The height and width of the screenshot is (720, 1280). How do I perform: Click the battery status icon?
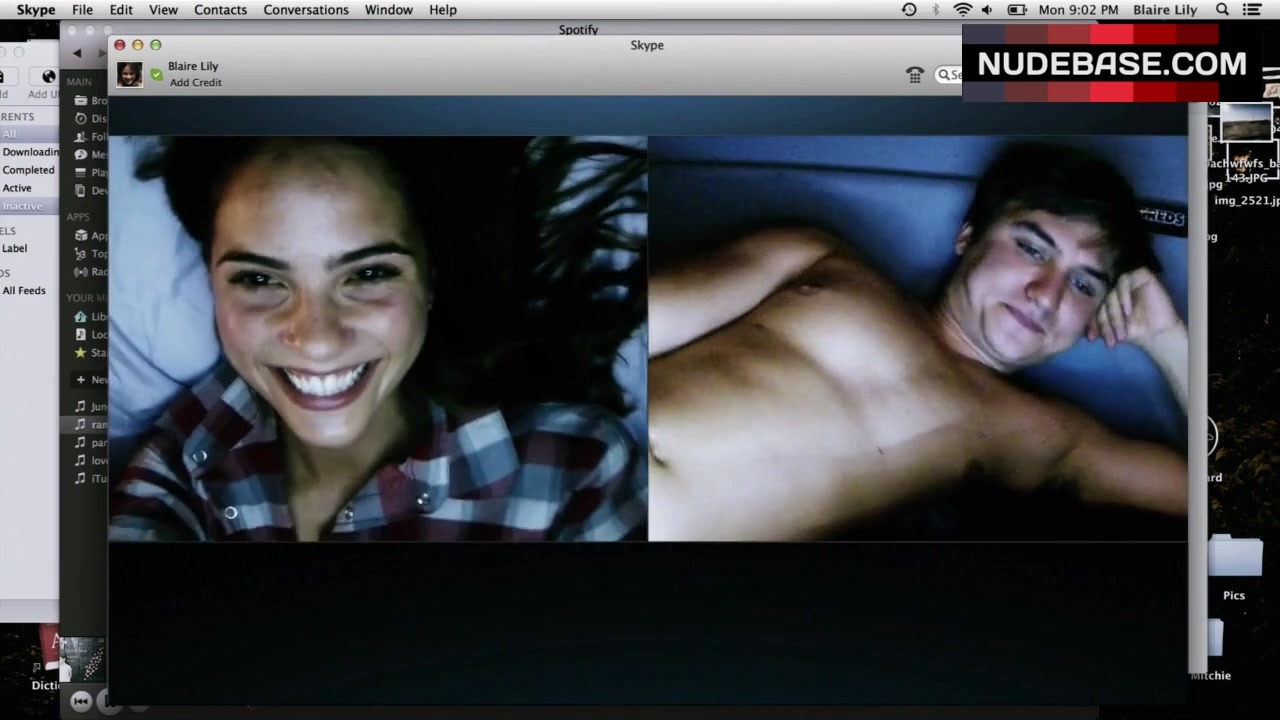1017,10
